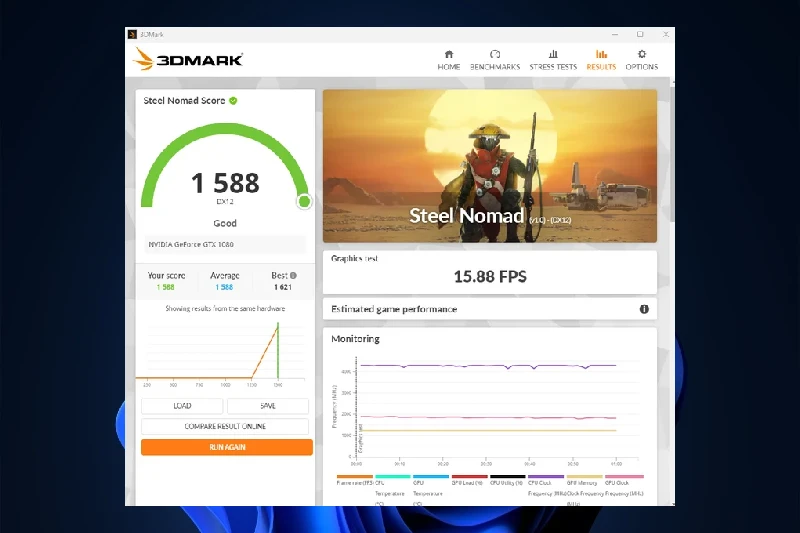Open the Stress Tests tab
800x533 pixels.
553,60
